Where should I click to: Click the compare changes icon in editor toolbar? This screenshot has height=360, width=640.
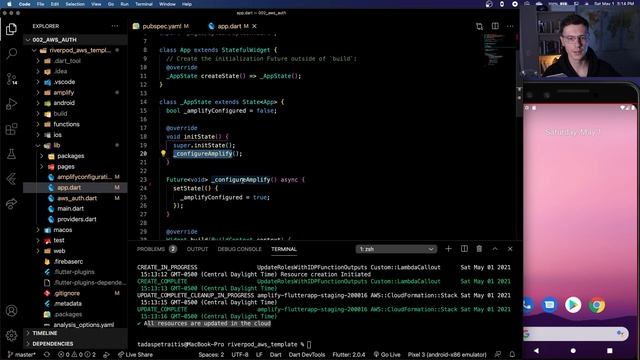click(x=479, y=26)
